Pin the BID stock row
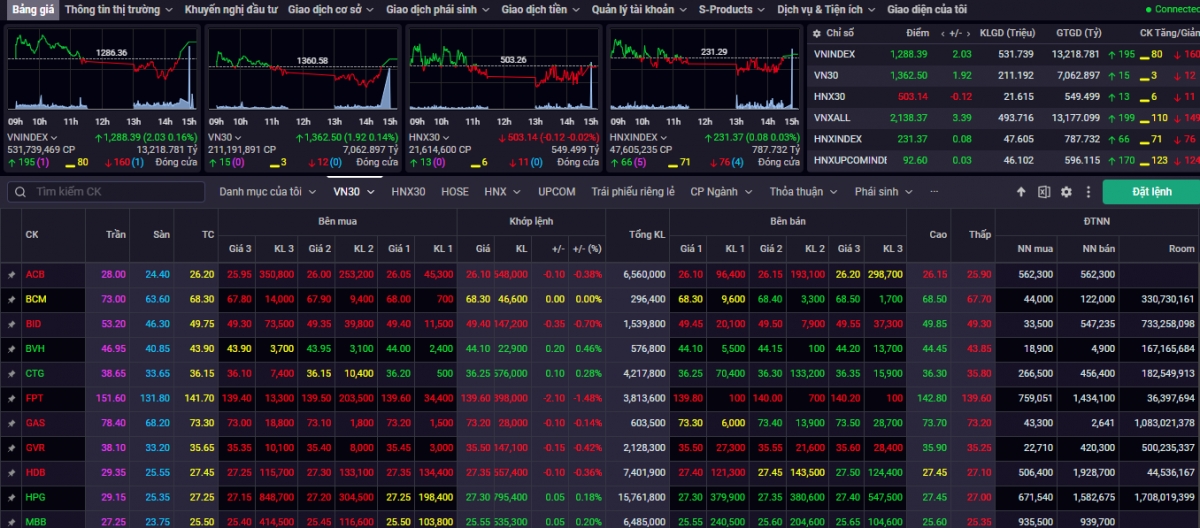 12,324
